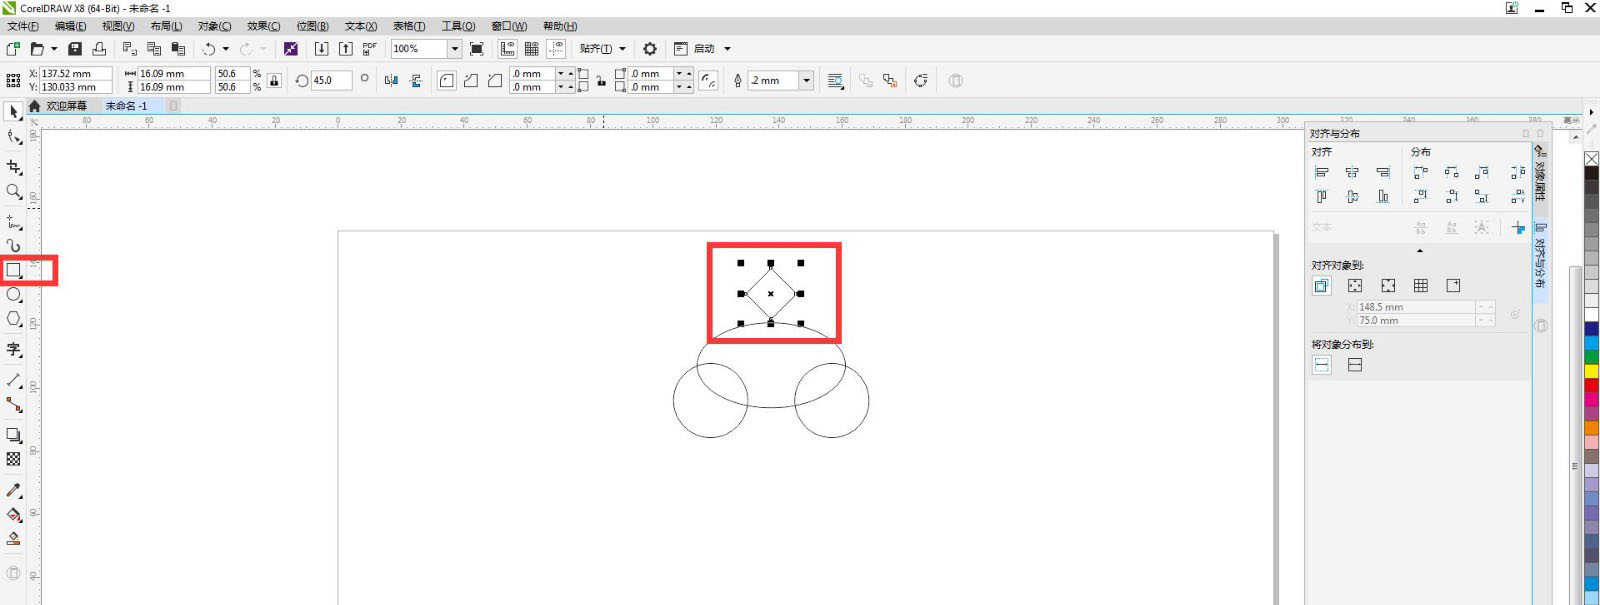Toggle the lock ratio padlock
Image resolution: width=1600 pixels, height=605 pixels.
tap(274, 81)
